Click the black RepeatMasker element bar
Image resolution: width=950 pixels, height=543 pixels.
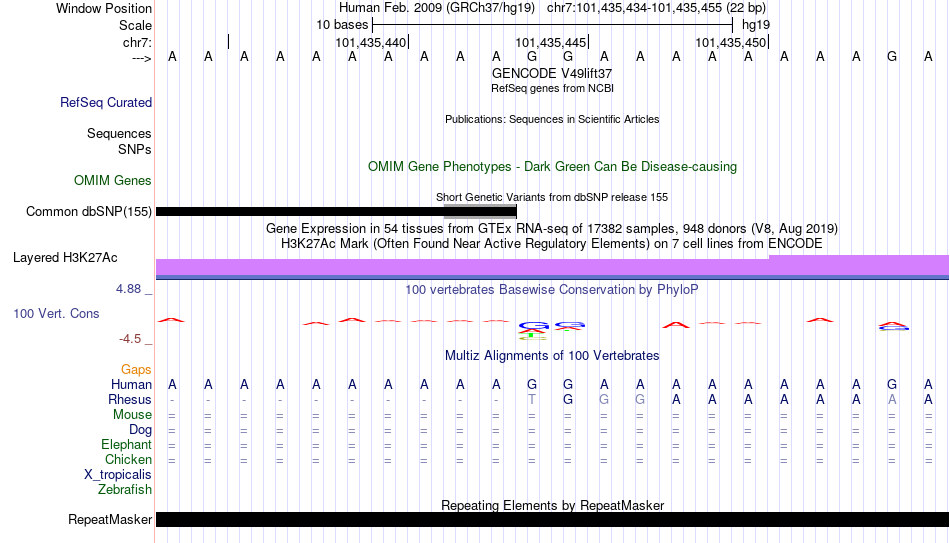click(x=553, y=519)
